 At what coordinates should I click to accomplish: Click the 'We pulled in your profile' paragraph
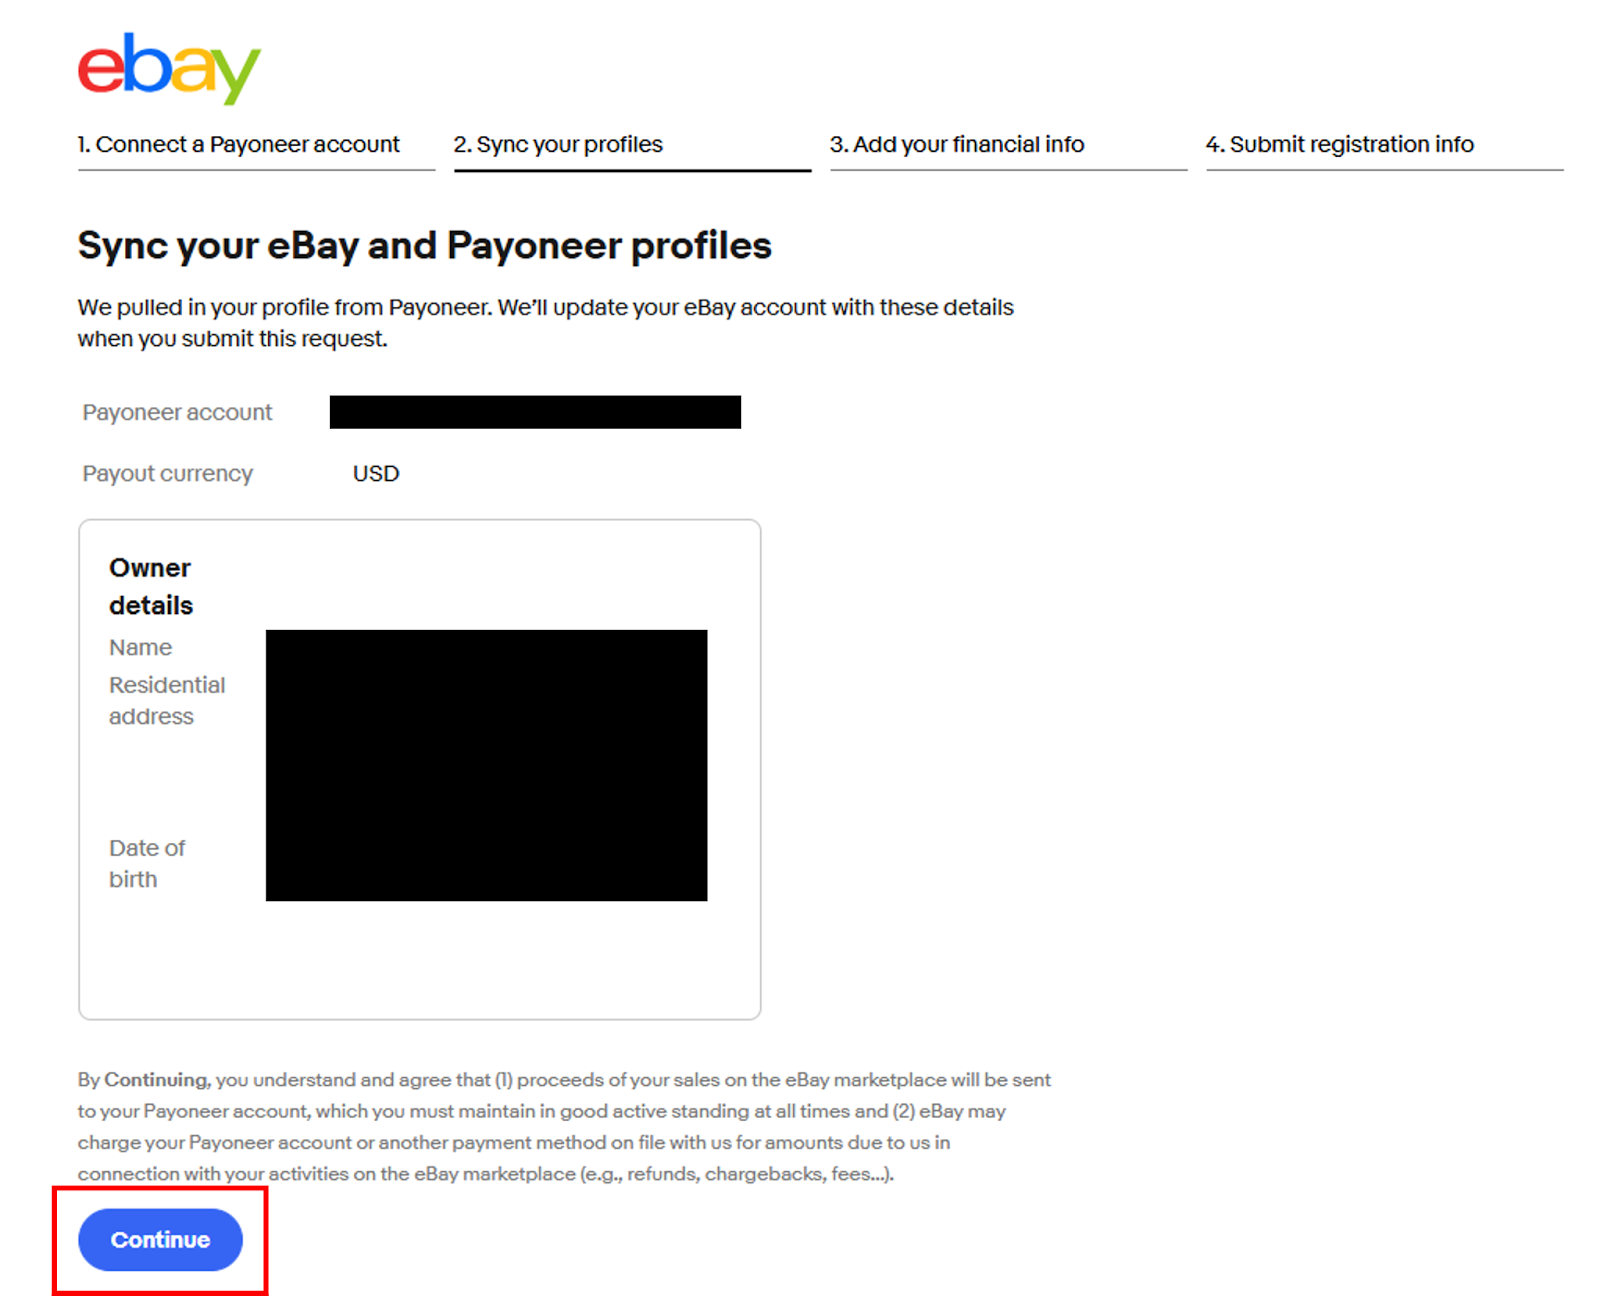coord(546,323)
